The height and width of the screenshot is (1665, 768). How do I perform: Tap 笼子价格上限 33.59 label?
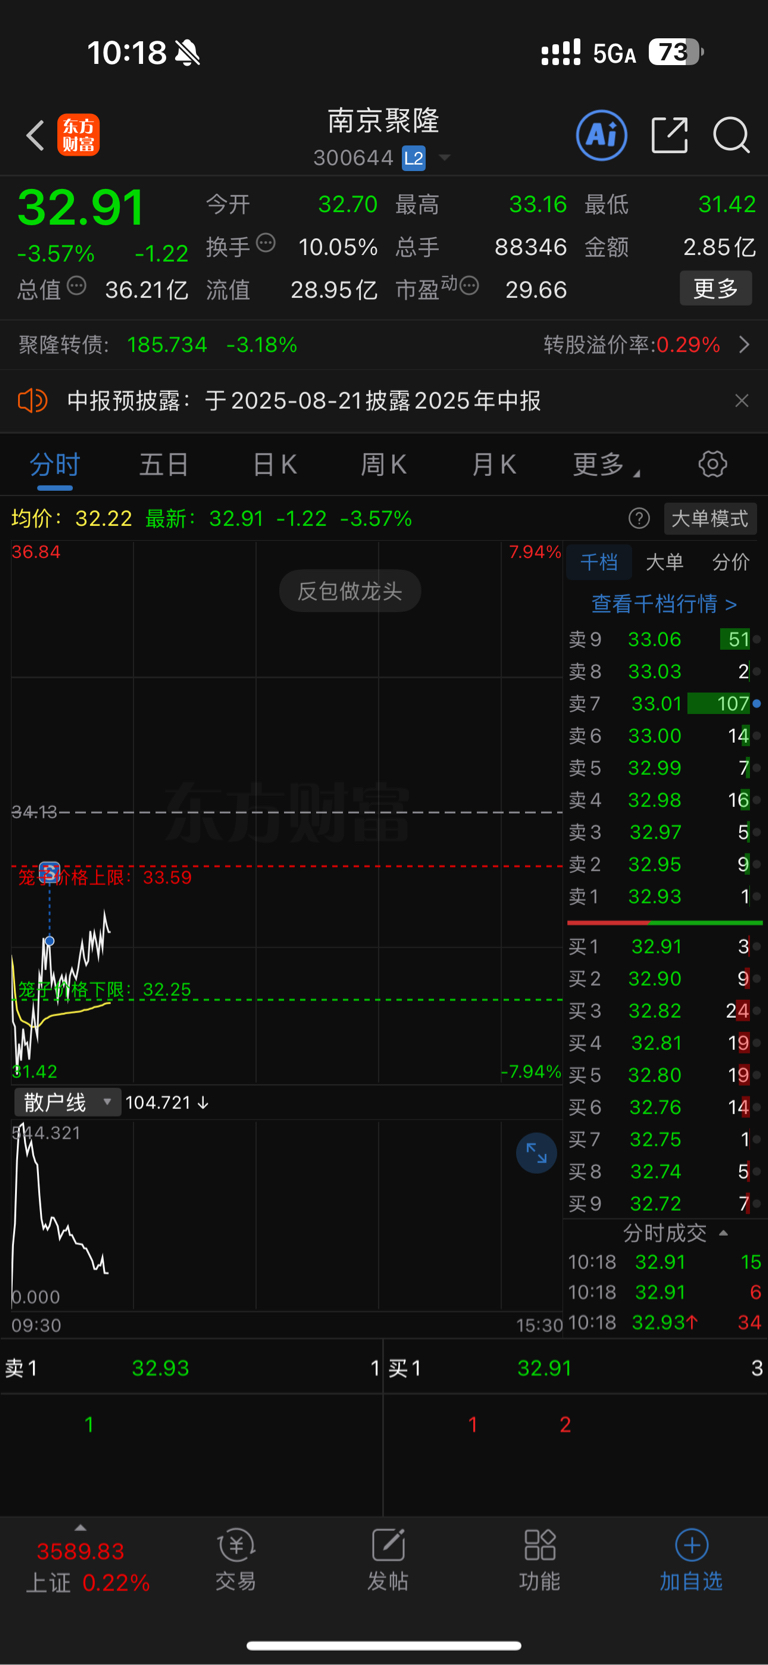tap(105, 877)
